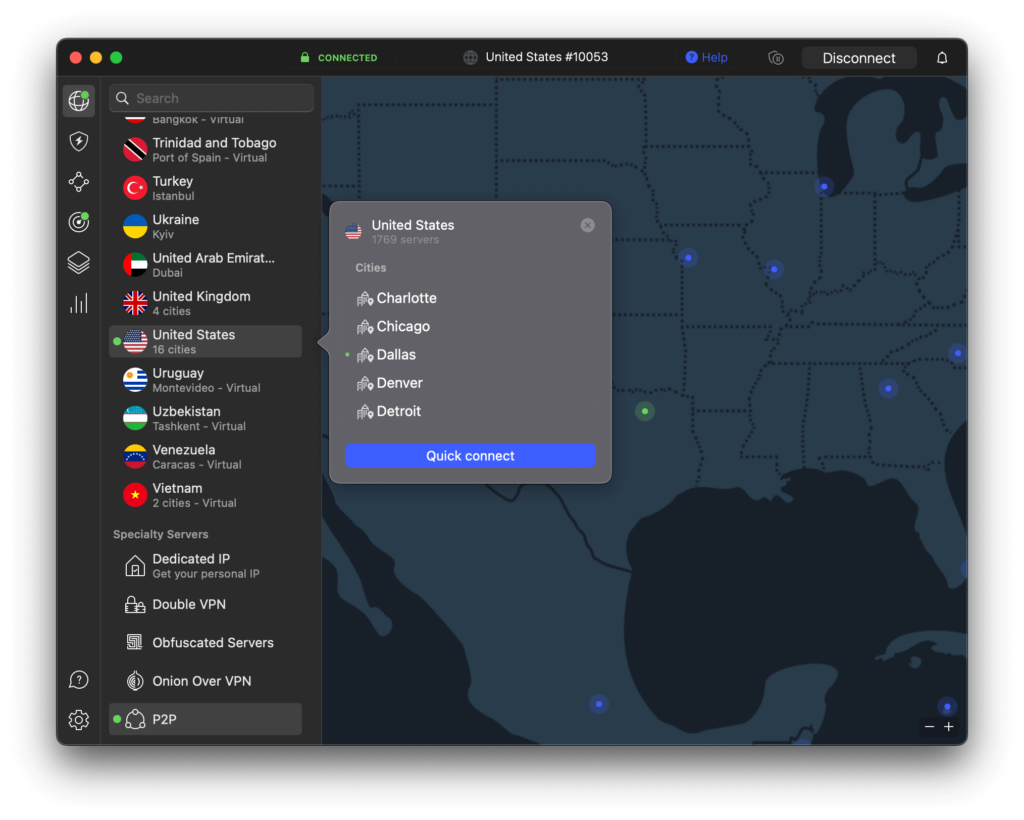Click the P2P icon

[x=135, y=719]
